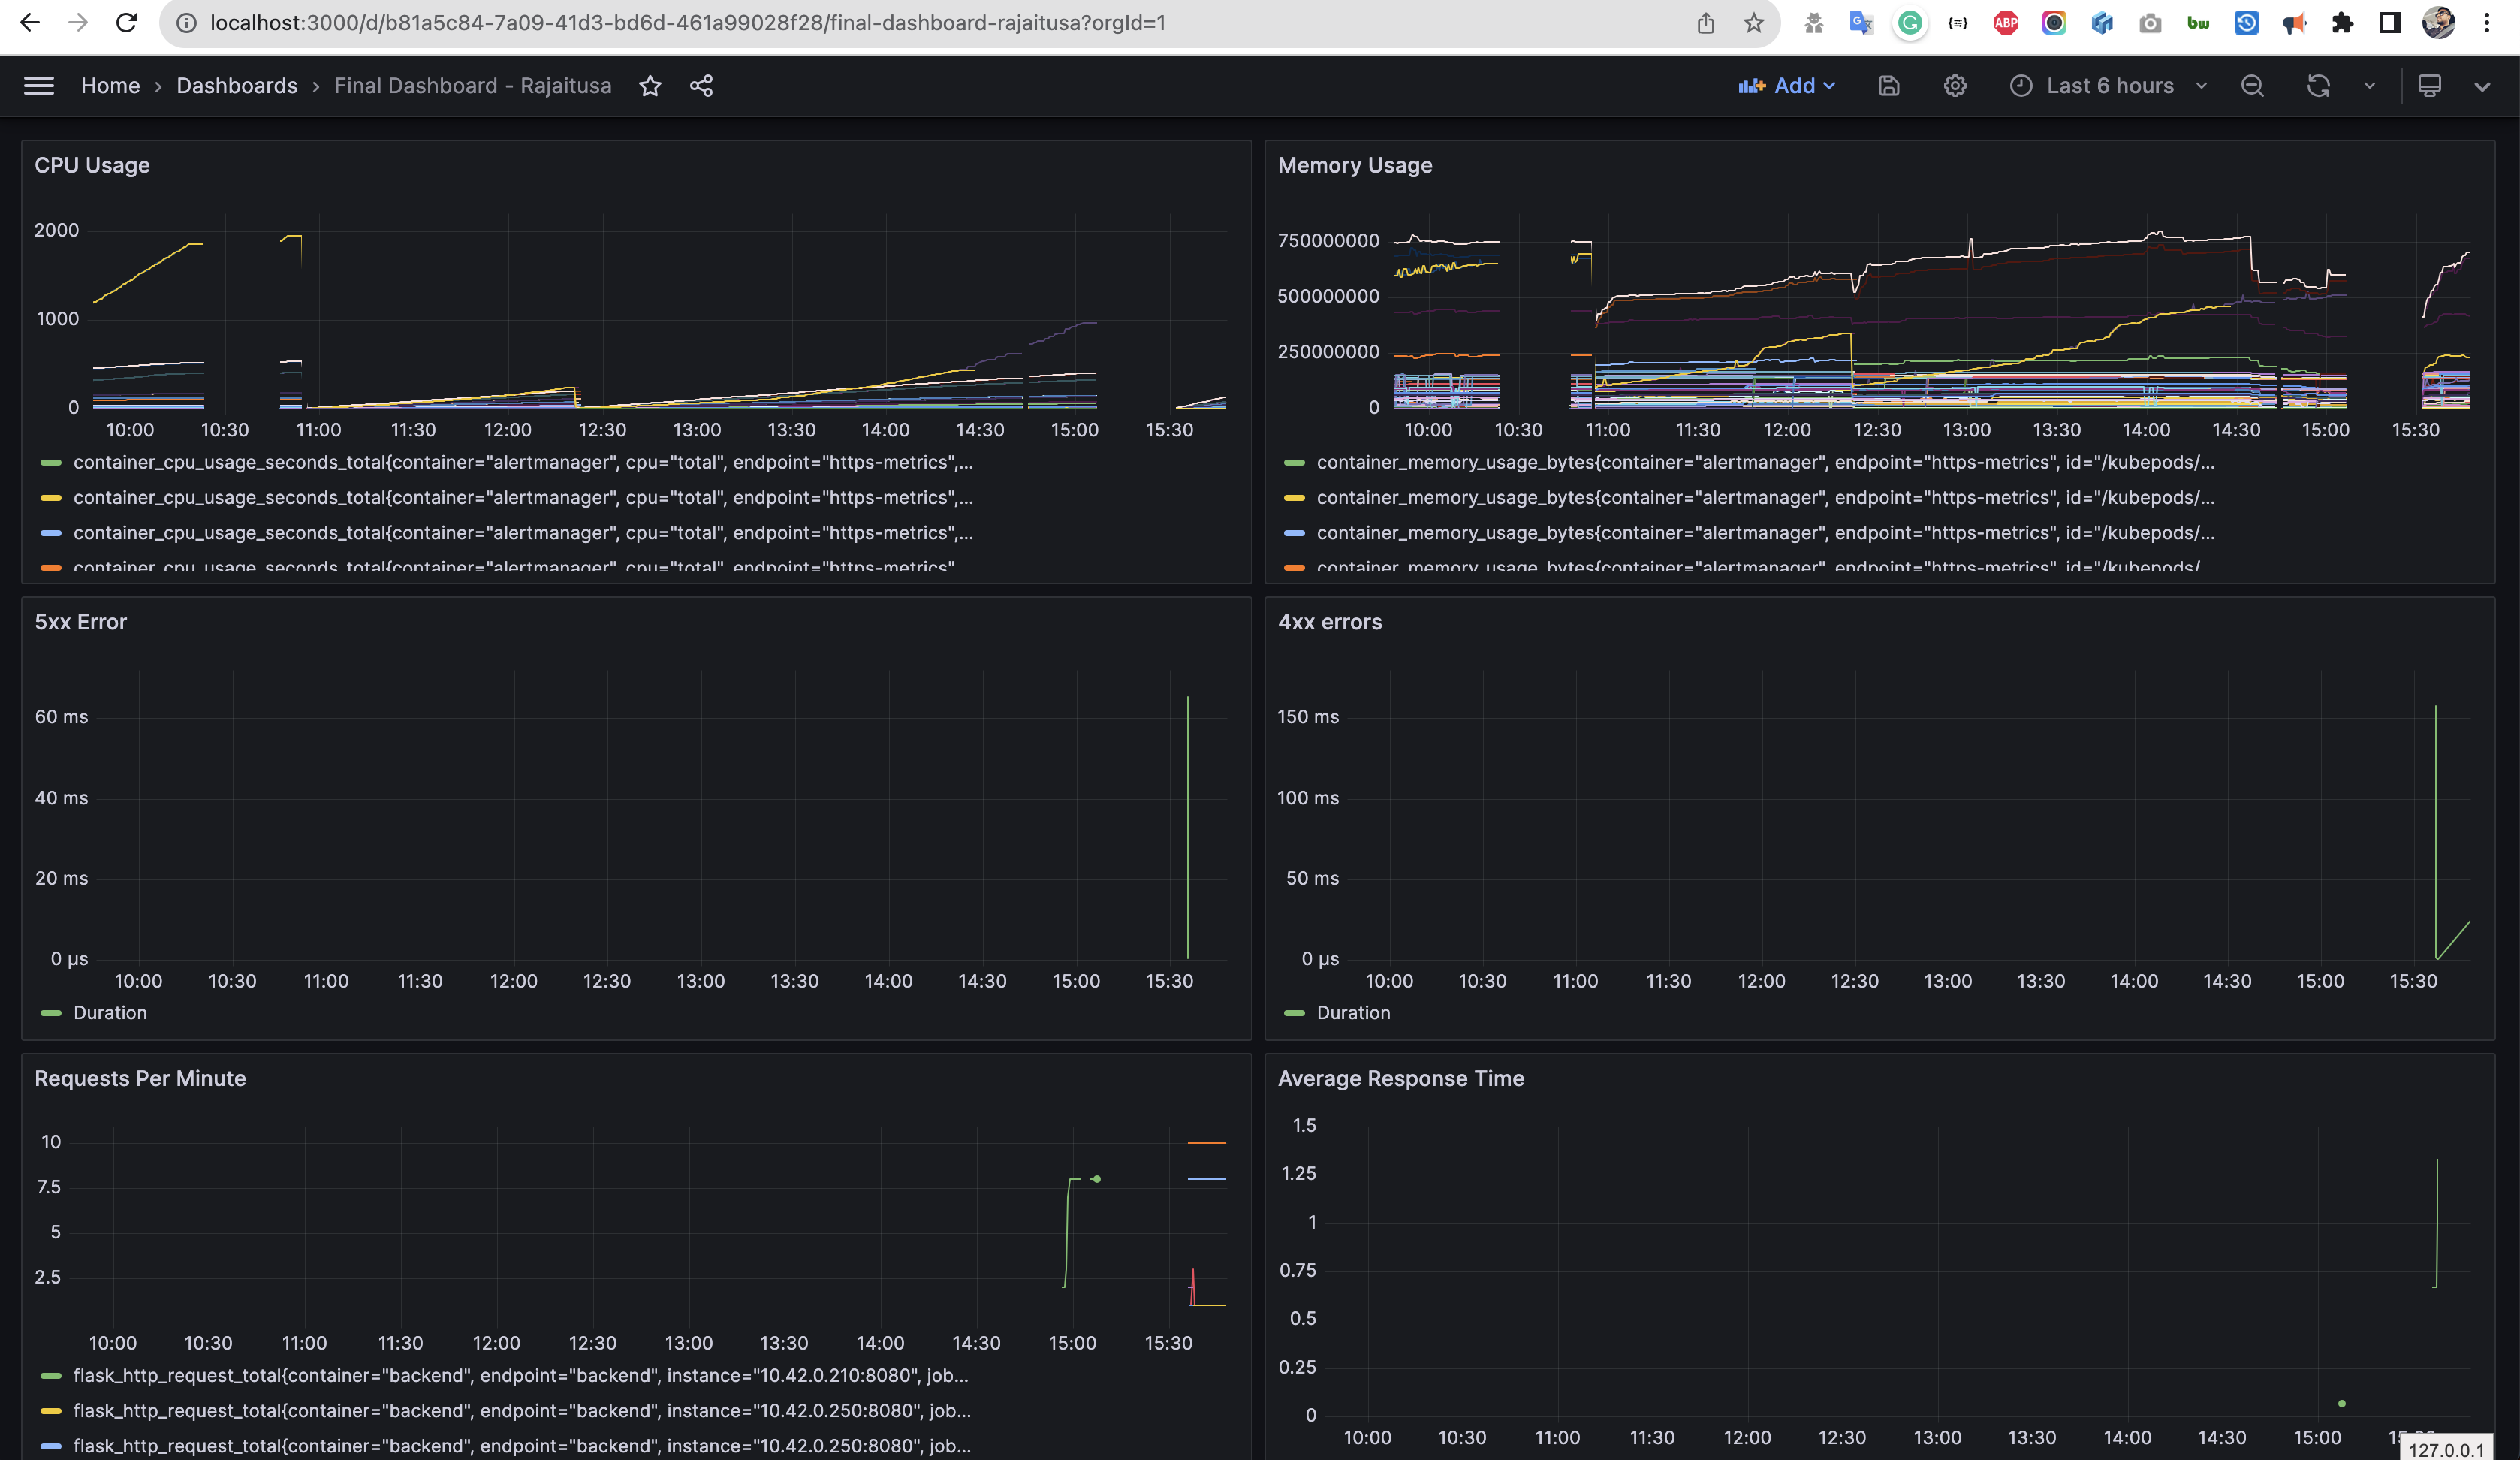Open the Add panel dropdown

click(x=1787, y=86)
